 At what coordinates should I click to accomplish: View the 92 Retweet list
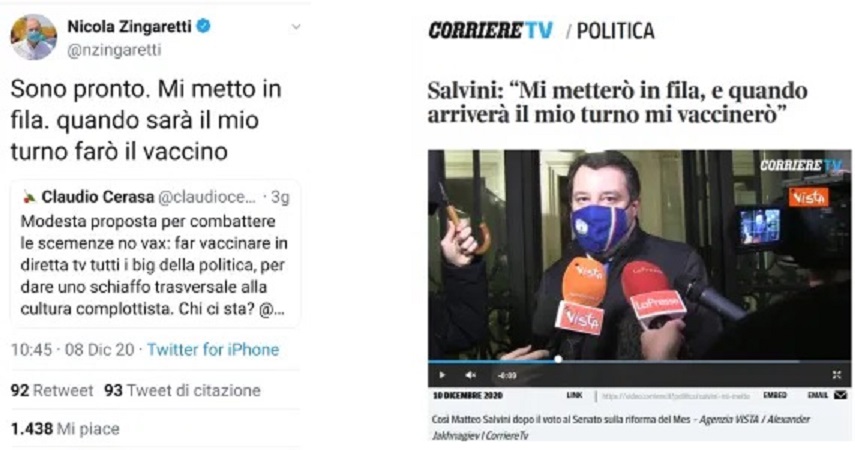[x=52, y=391]
